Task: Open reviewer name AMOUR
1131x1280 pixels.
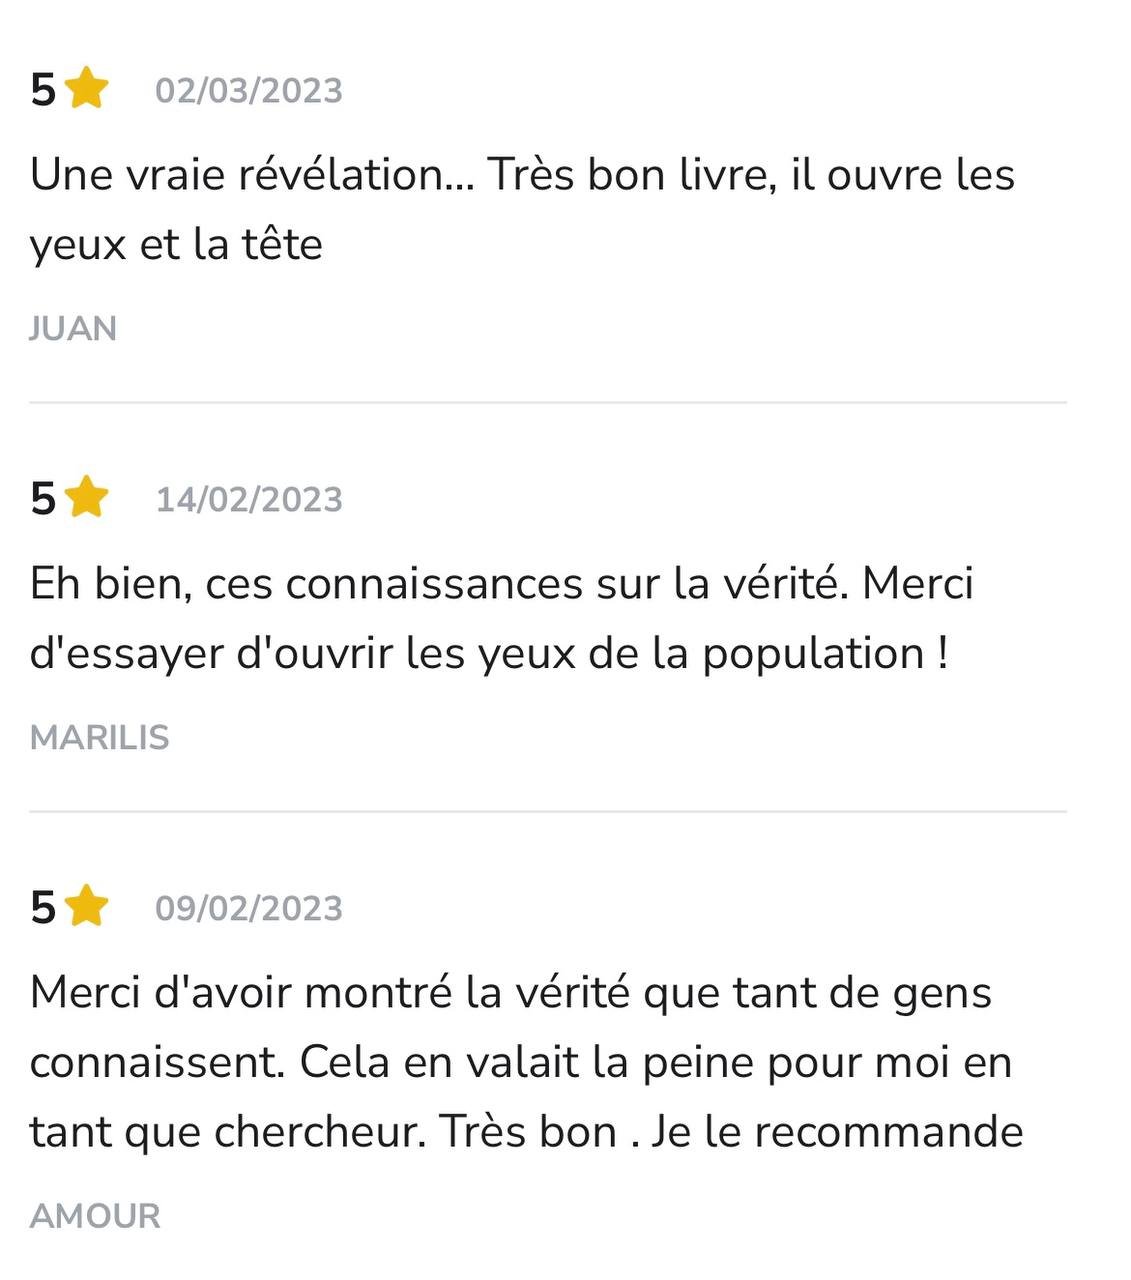Action: click(x=95, y=1215)
